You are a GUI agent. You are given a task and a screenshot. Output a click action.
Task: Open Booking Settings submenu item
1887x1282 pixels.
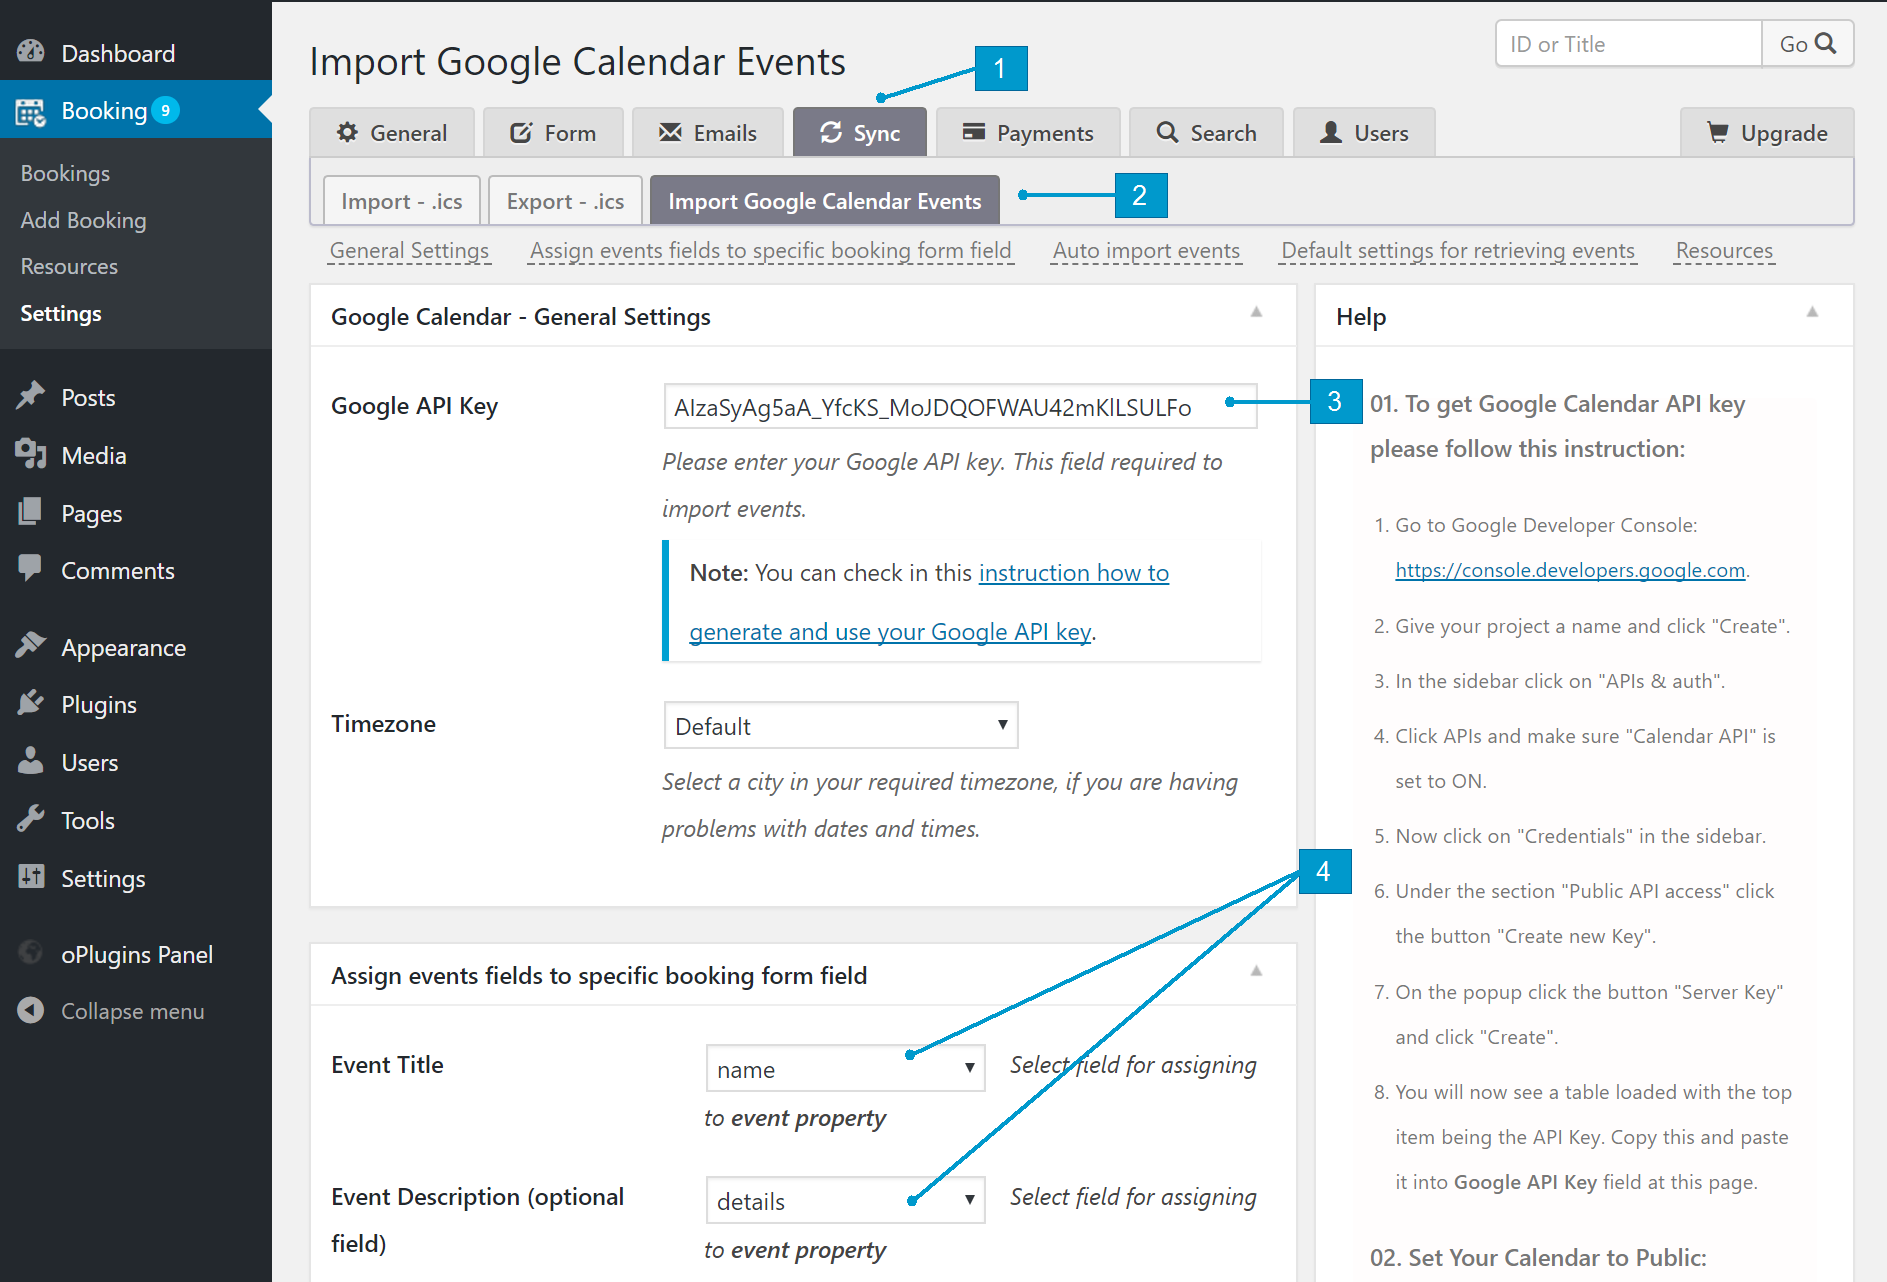click(x=61, y=313)
